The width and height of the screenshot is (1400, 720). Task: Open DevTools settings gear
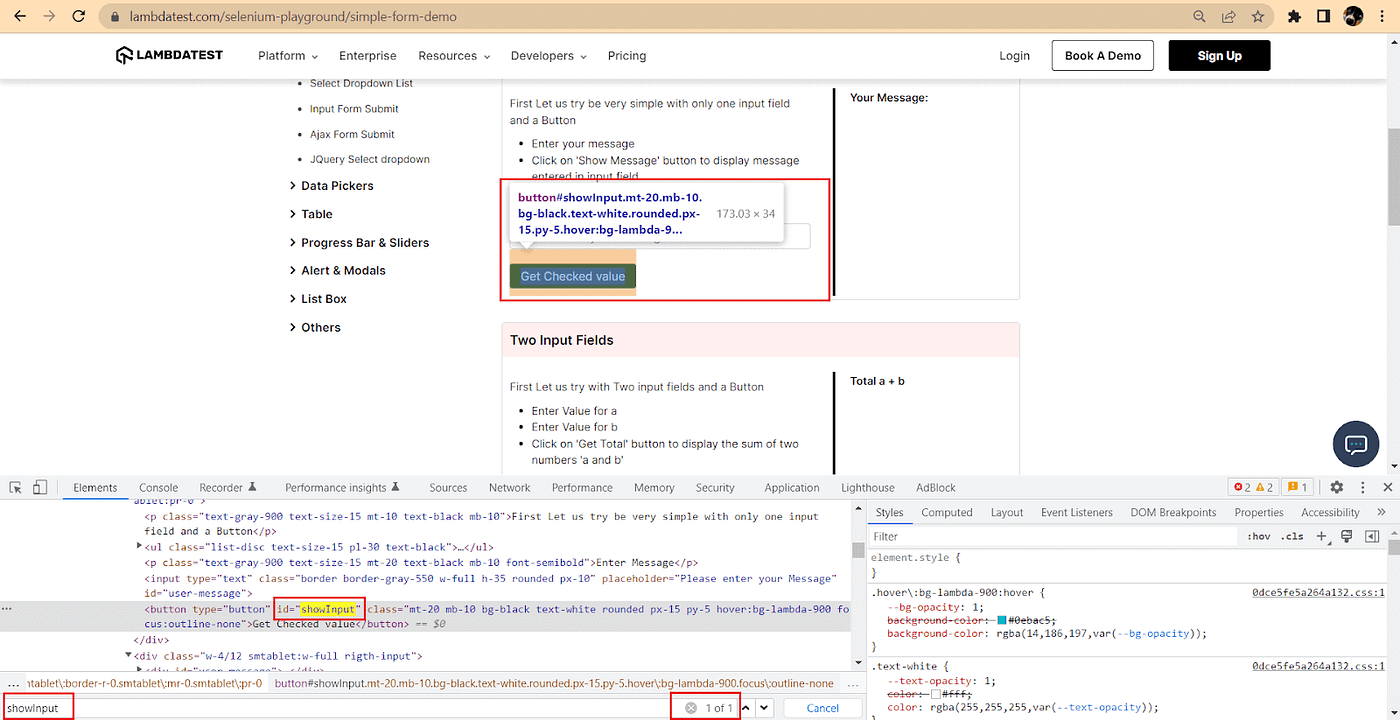pos(1337,487)
